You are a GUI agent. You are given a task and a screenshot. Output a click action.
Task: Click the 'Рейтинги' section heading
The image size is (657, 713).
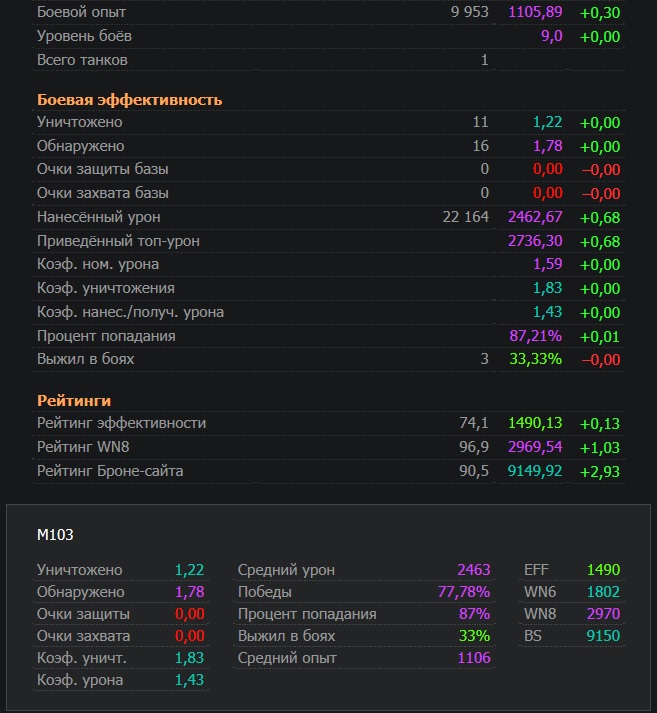click(73, 401)
